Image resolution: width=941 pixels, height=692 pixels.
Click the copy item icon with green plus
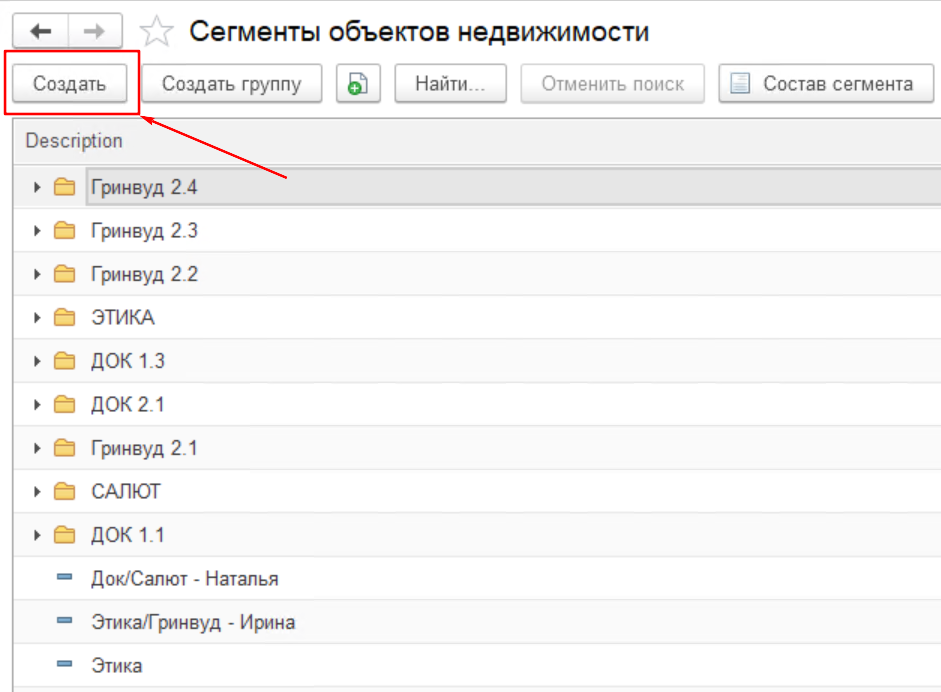[x=358, y=84]
